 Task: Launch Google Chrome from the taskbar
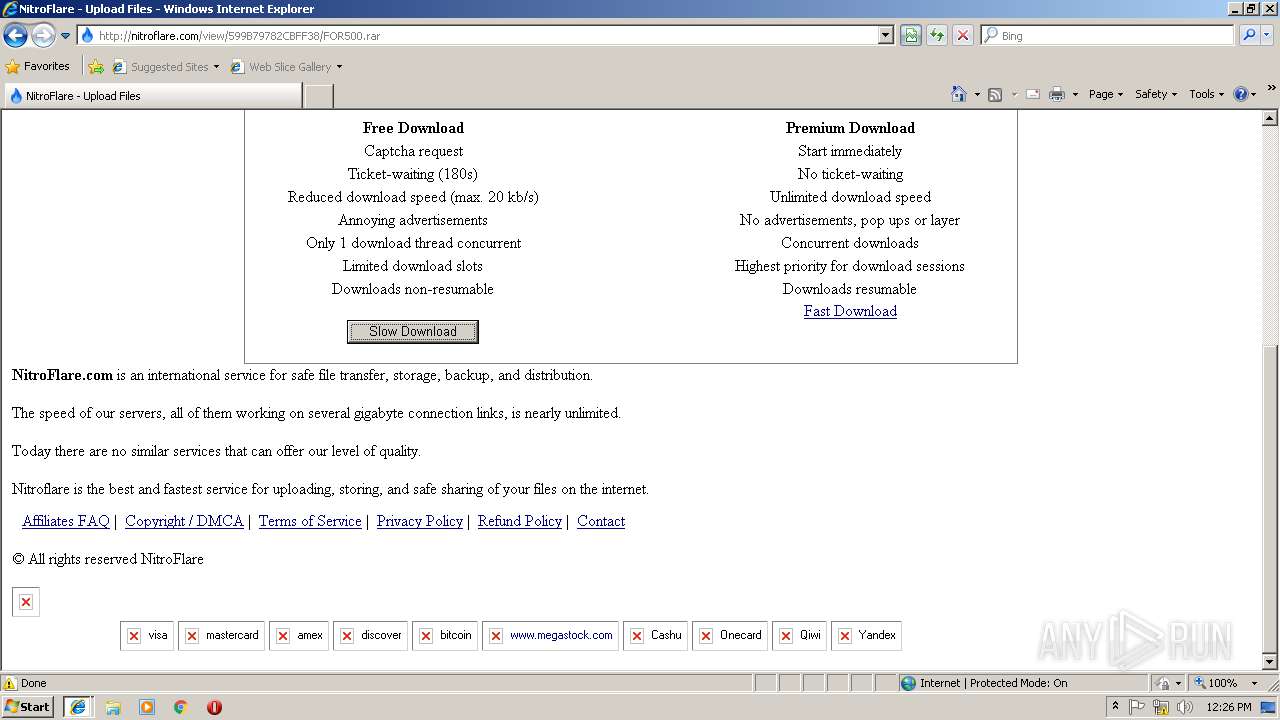(x=181, y=707)
